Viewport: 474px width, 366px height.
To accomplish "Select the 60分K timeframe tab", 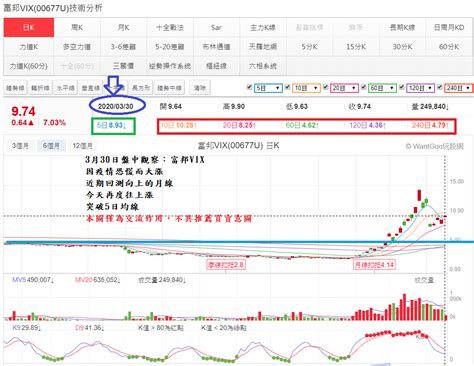I will pyautogui.click(x=449, y=47).
